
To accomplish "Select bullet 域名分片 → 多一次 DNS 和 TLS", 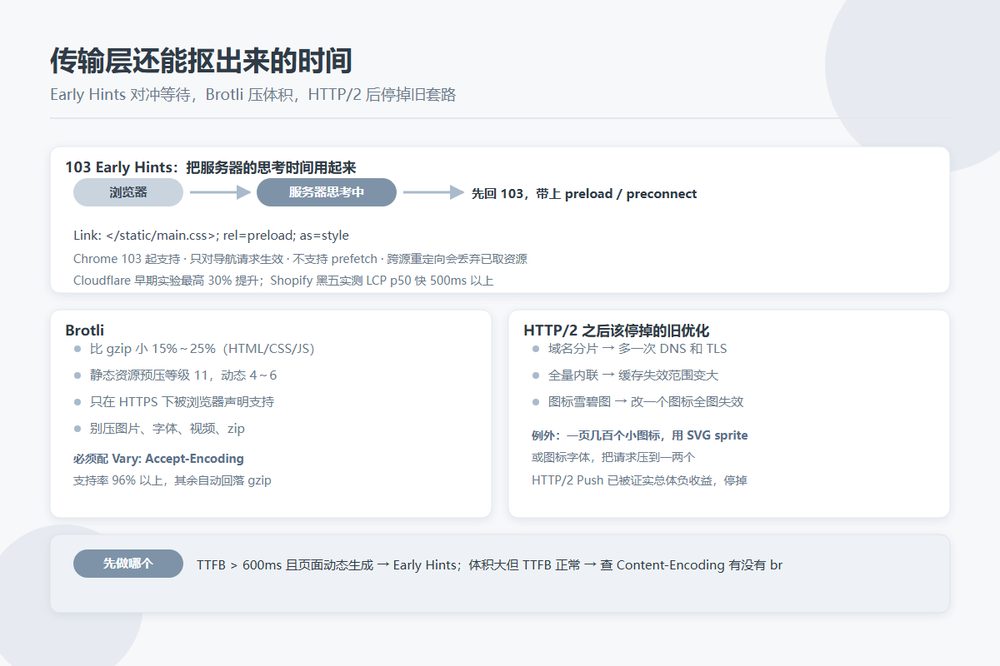I will click(637, 348).
